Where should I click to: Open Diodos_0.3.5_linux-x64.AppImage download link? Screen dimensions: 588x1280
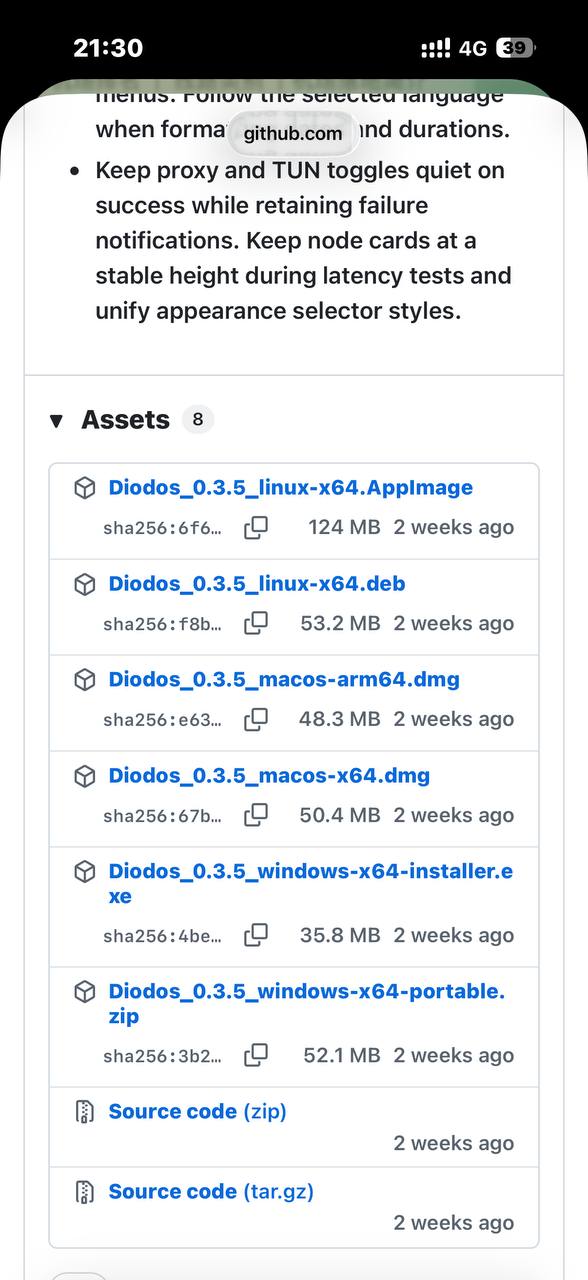click(291, 488)
